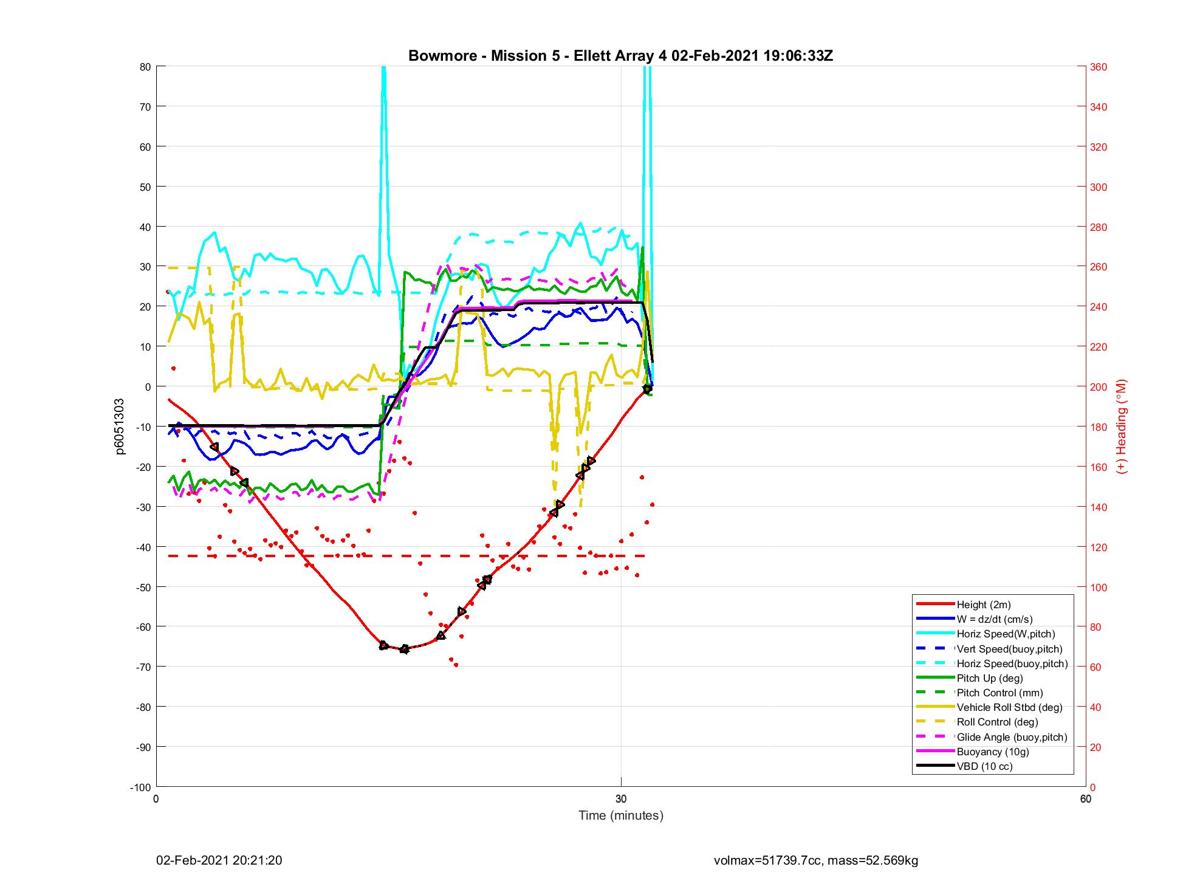Viewport: 1200px width, 885px height.
Task: Select the red '340' heading axis tick label
Action: pyautogui.click(x=1099, y=107)
